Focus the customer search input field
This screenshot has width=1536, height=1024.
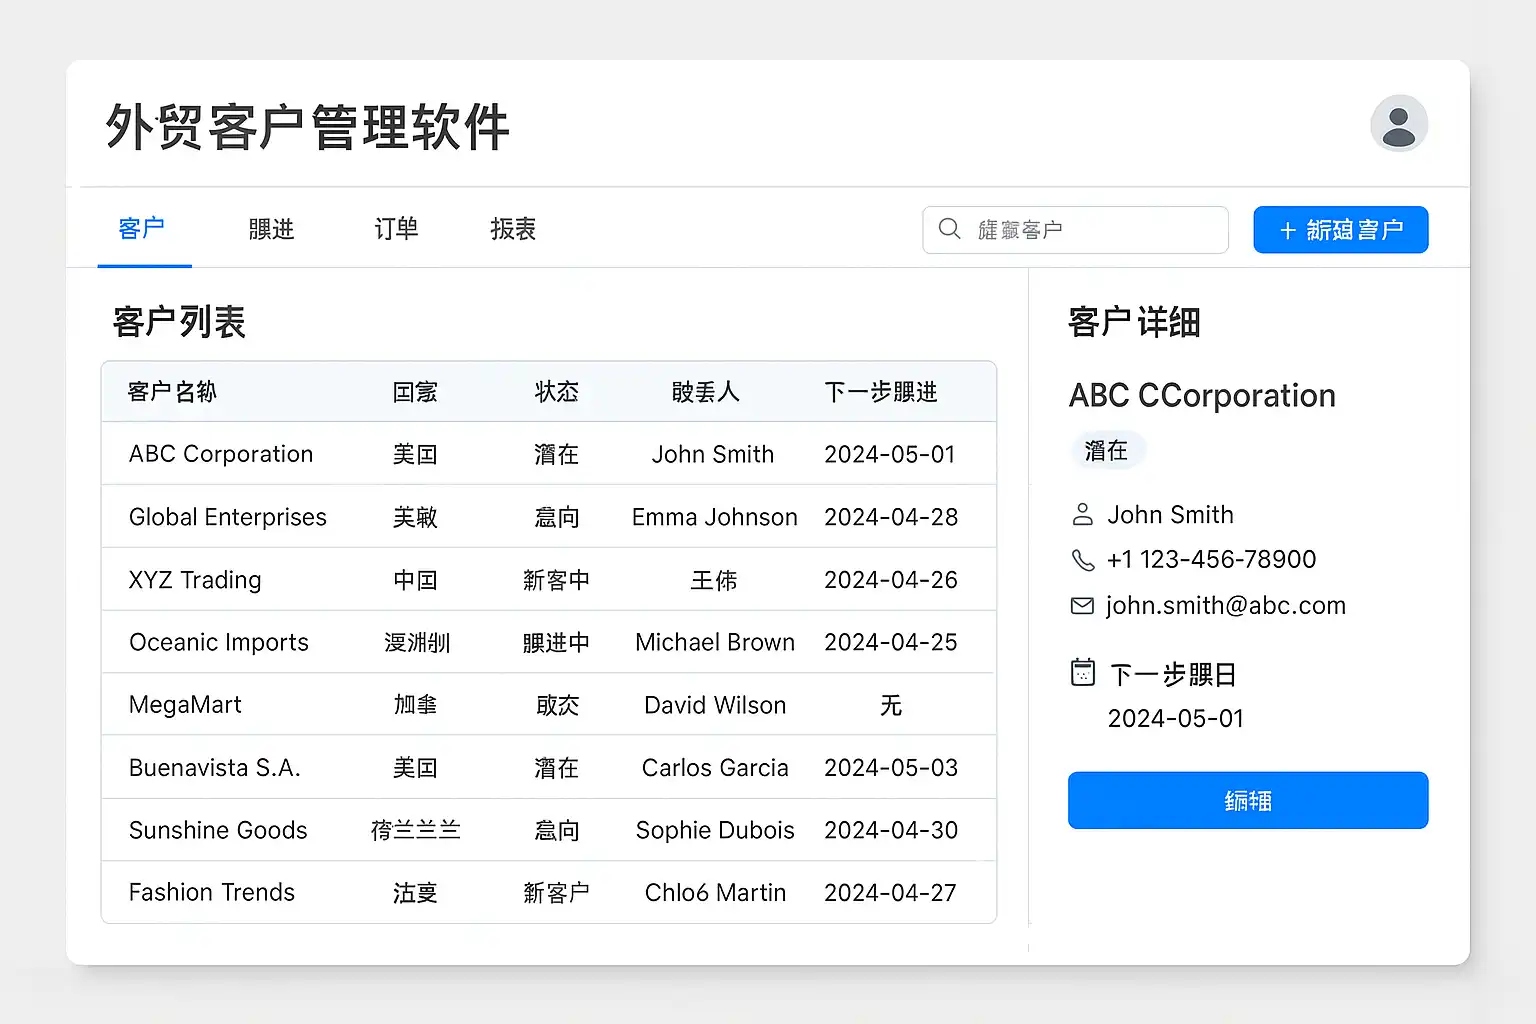(1090, 230)
